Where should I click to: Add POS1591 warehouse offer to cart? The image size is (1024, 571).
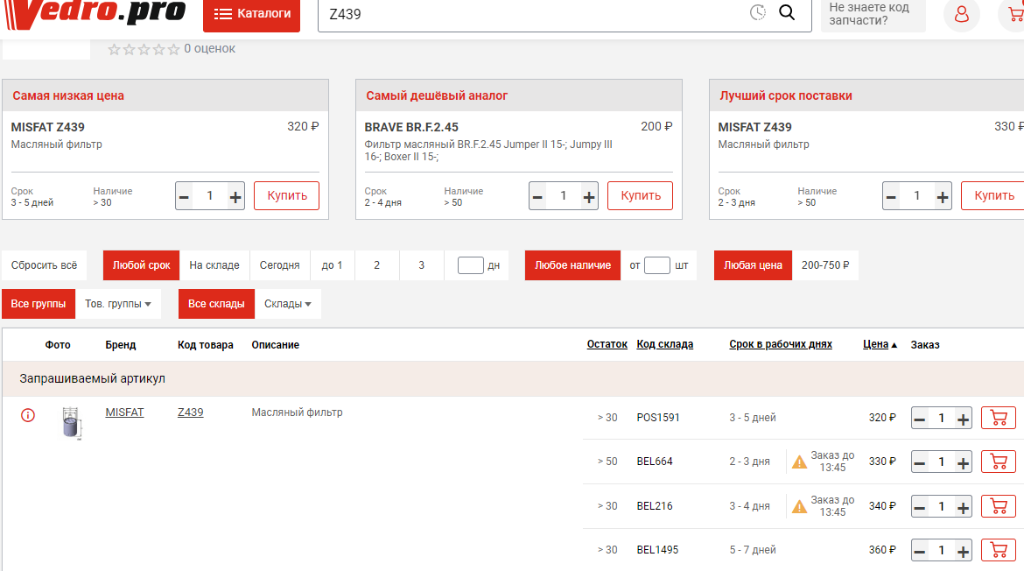point(998,418)
